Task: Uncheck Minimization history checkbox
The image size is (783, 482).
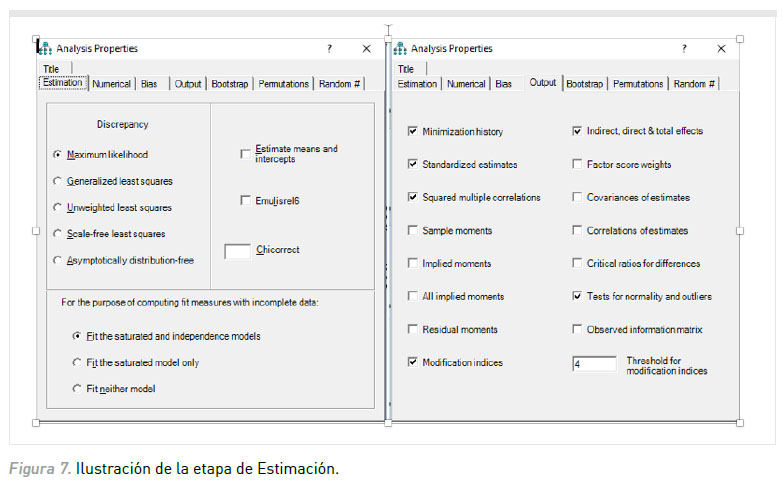Action: [x=412, y=131]
